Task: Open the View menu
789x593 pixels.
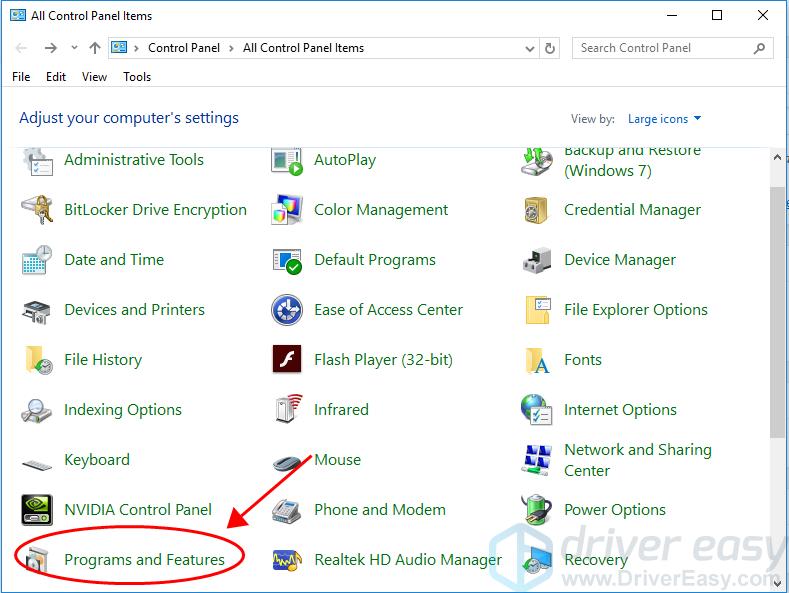Action: [94, 77]
